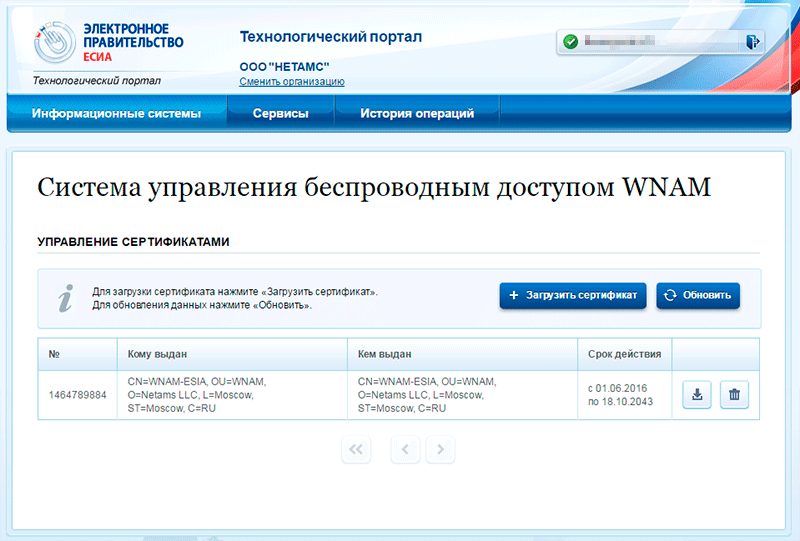
Task: Click the italic info icon
Action: [65, 297]
